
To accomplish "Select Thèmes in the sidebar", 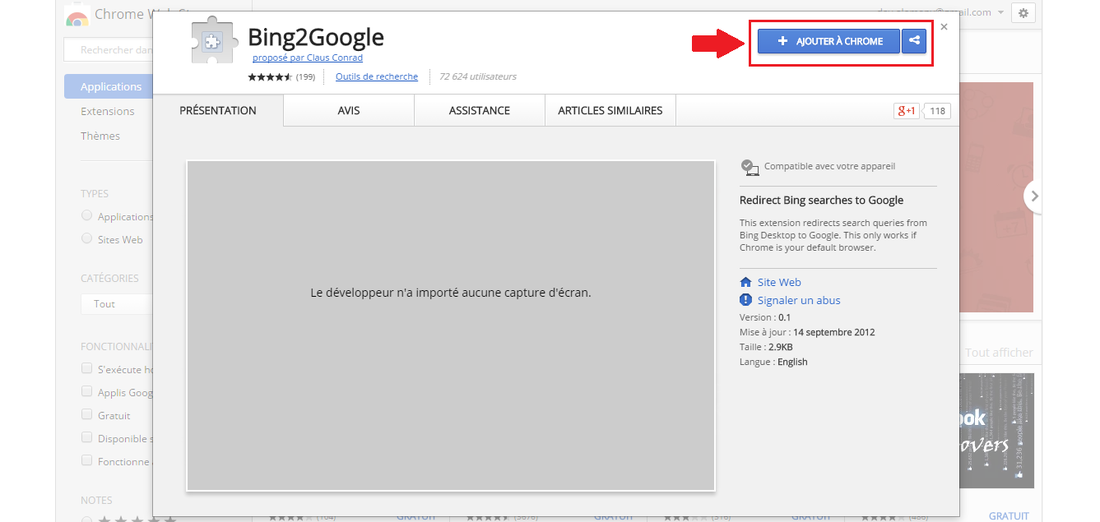I will (100, 136).
